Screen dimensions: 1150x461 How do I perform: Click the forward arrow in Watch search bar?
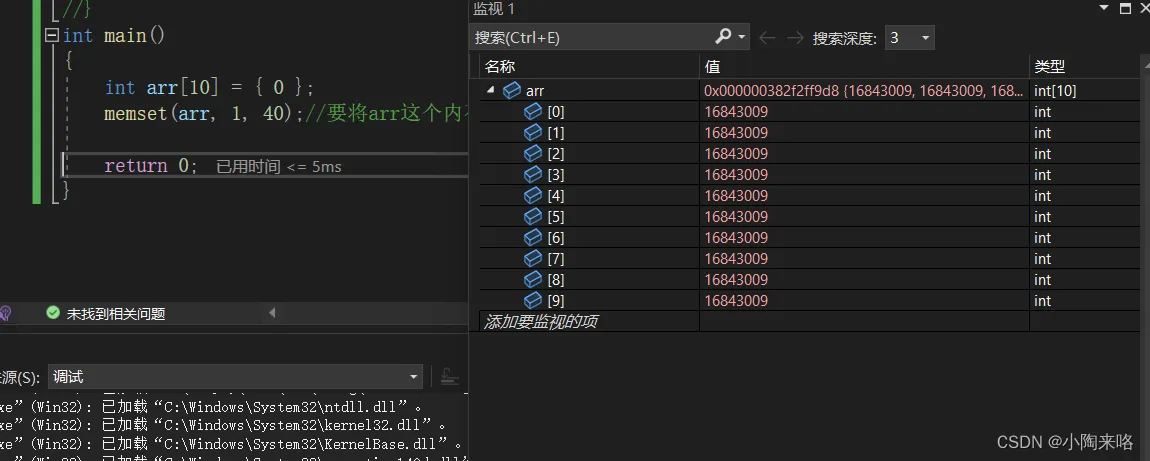[x=795, y=37]
